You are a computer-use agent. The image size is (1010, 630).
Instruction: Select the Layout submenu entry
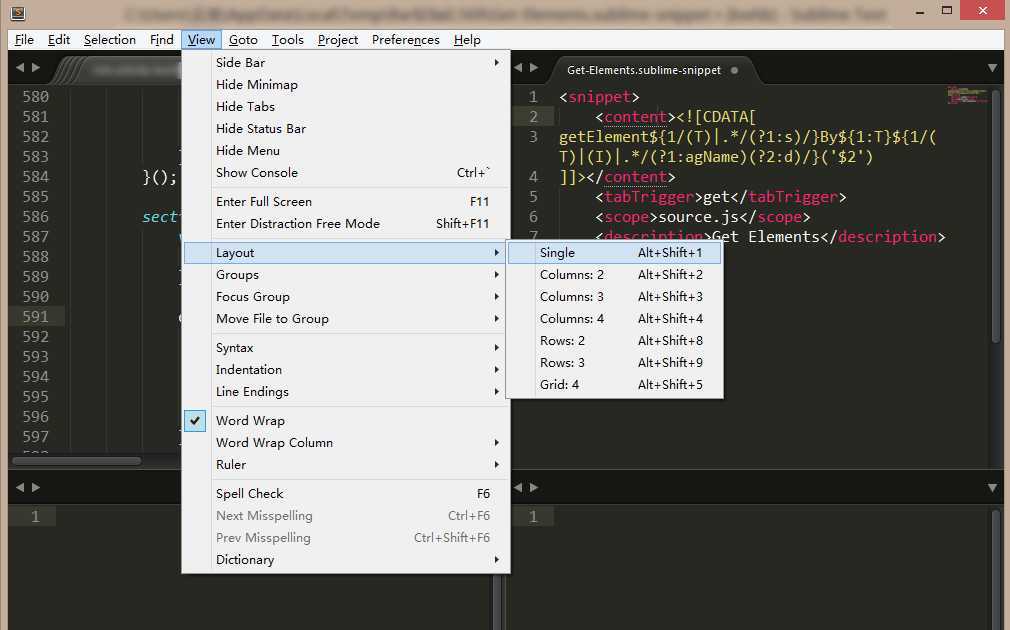[346, 253]
